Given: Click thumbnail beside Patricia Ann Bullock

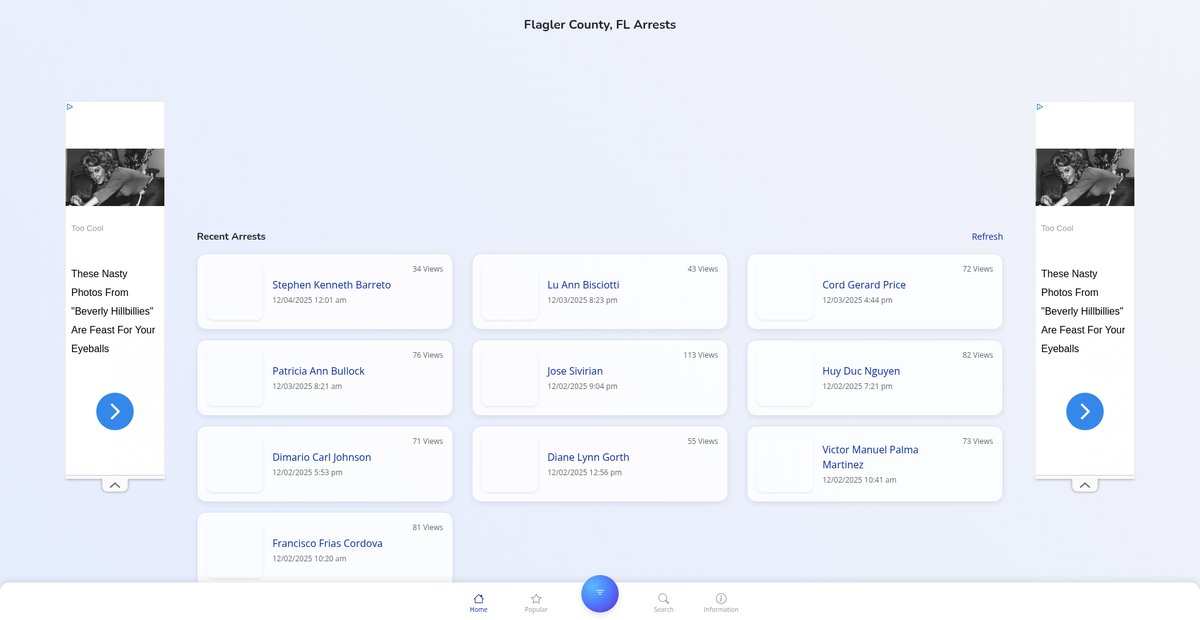Looking at the screenshot, I should click(235, 378).
